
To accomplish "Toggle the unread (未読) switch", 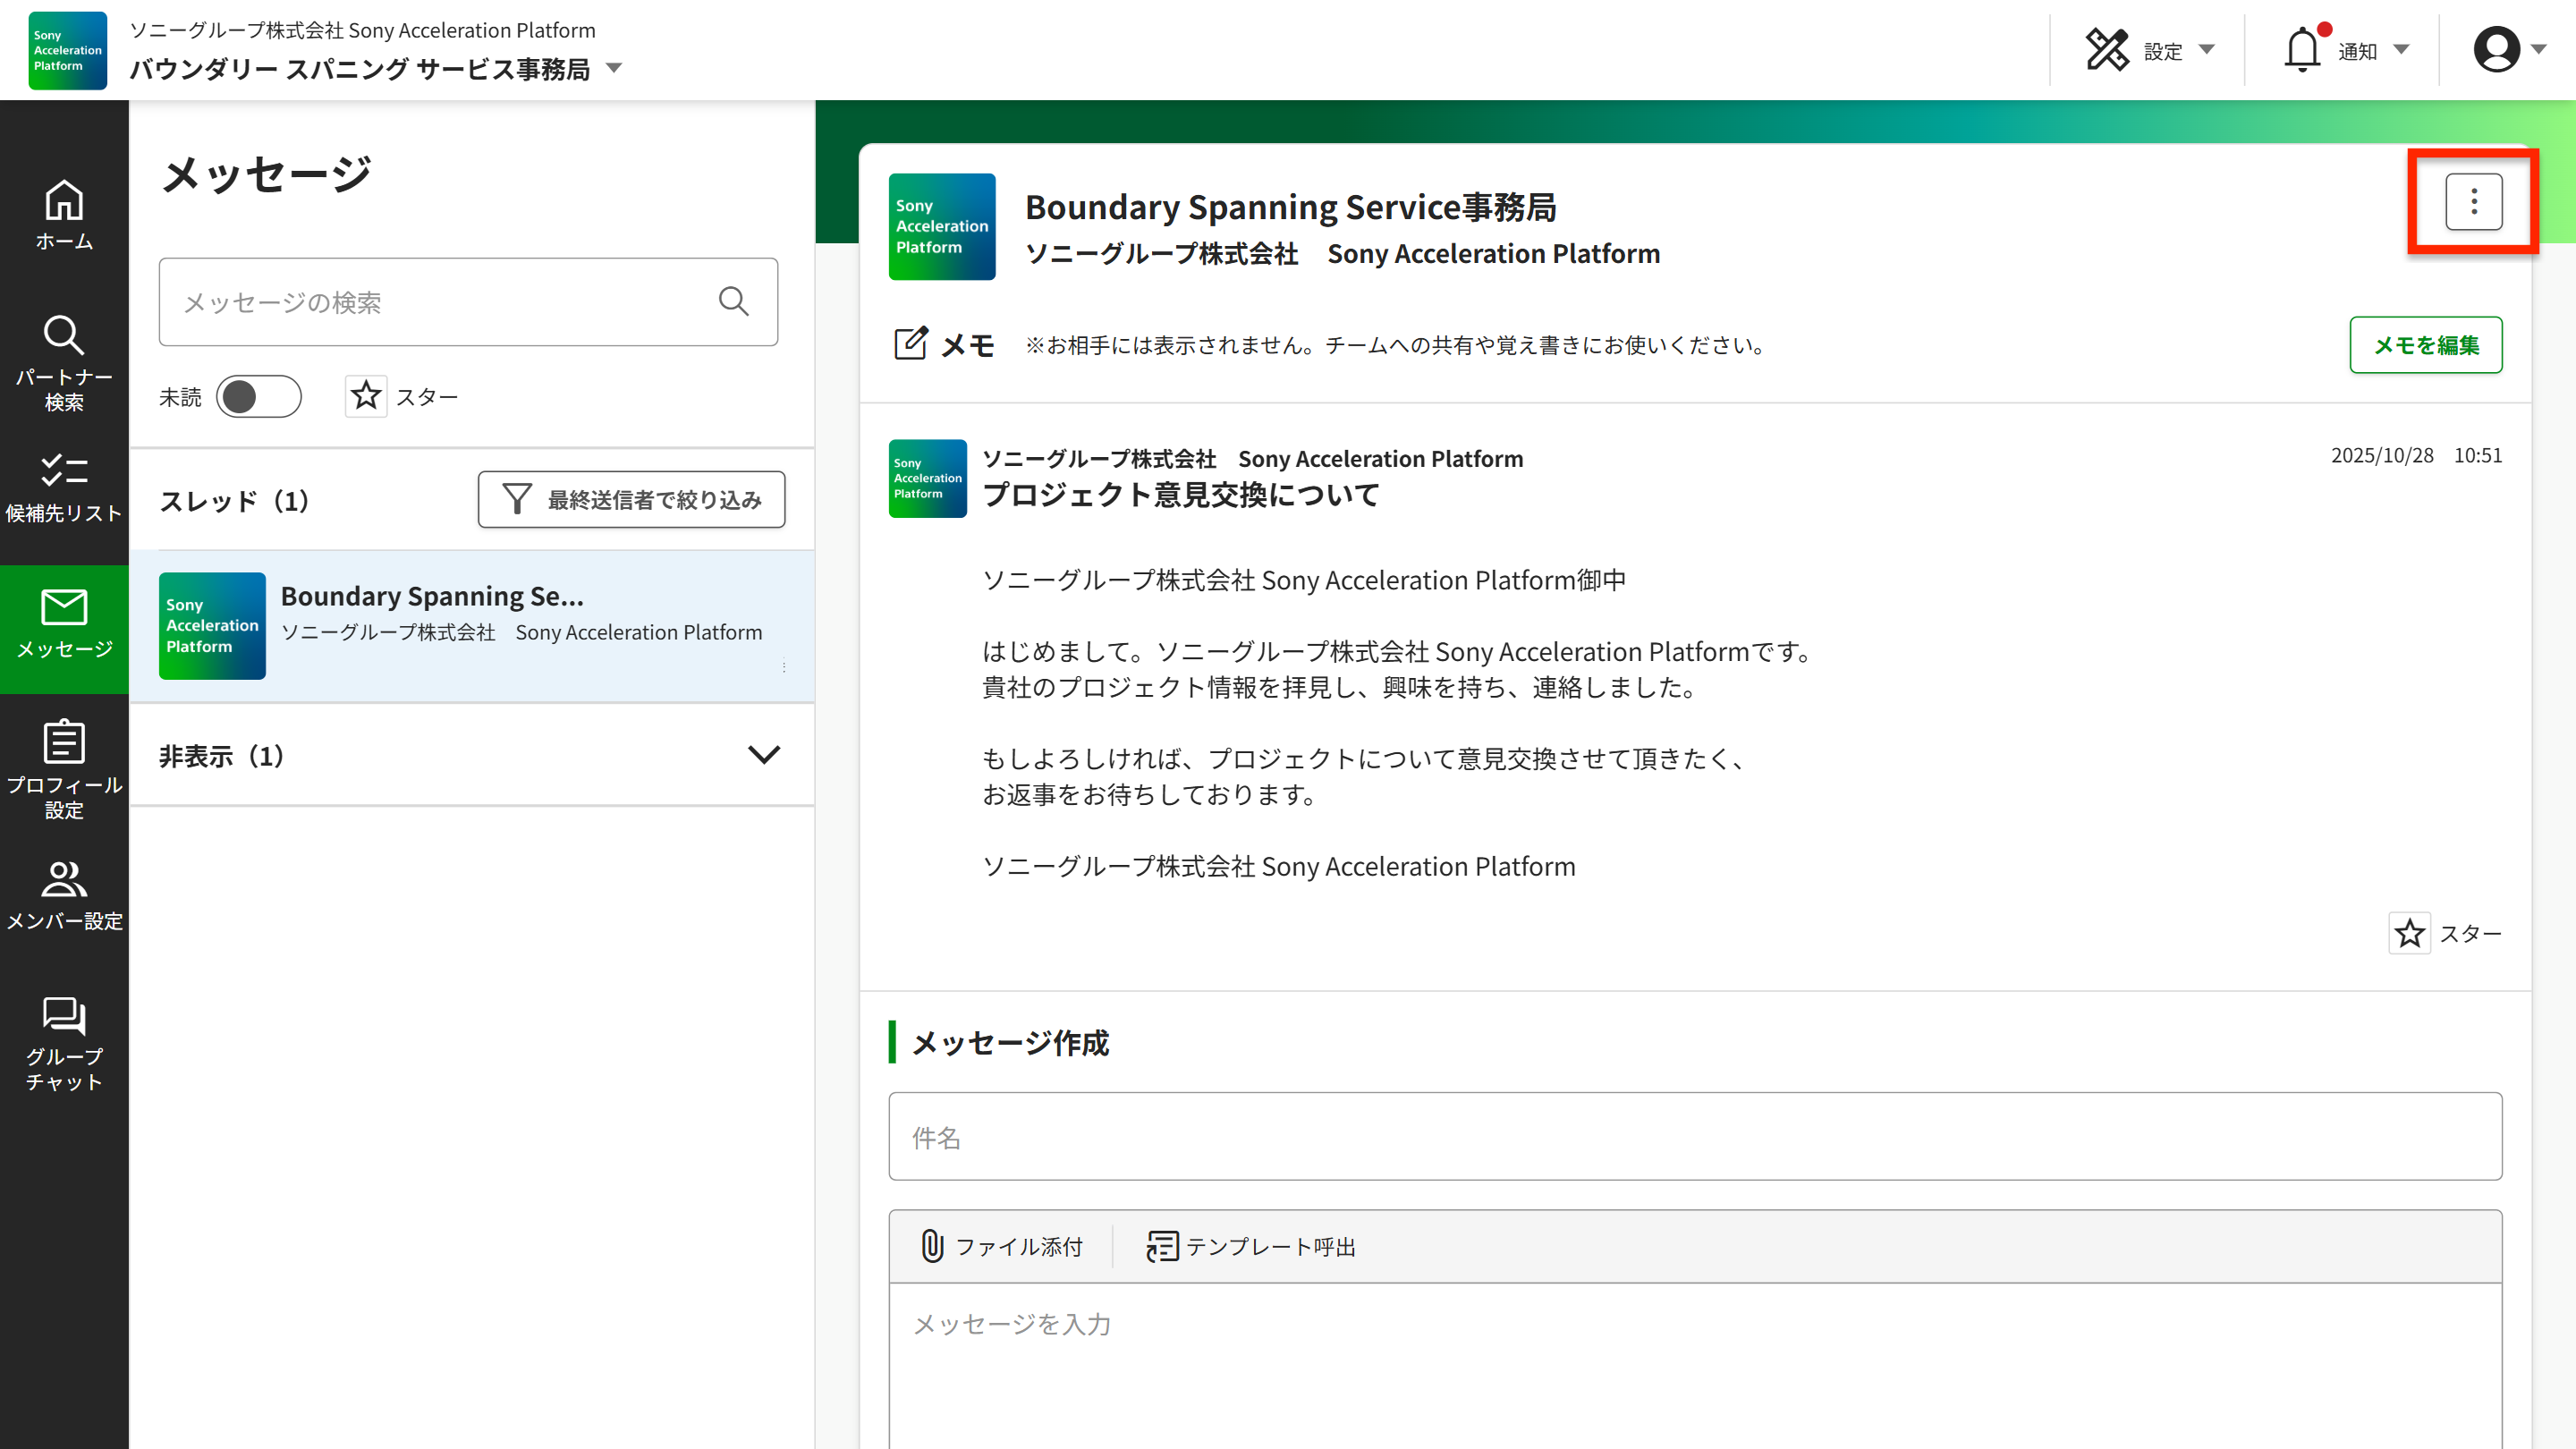I will [x=258, y=397].
